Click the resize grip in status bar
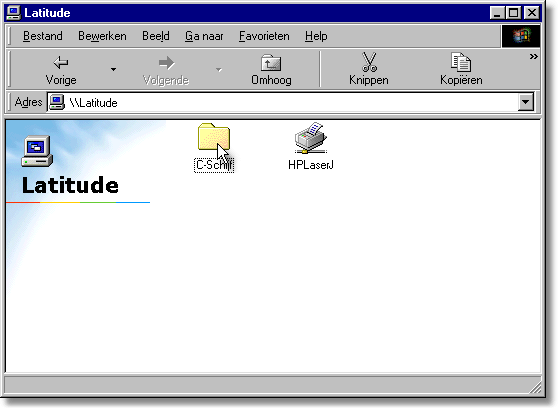The width and height of the screenshot is (558, 410). 535,388
